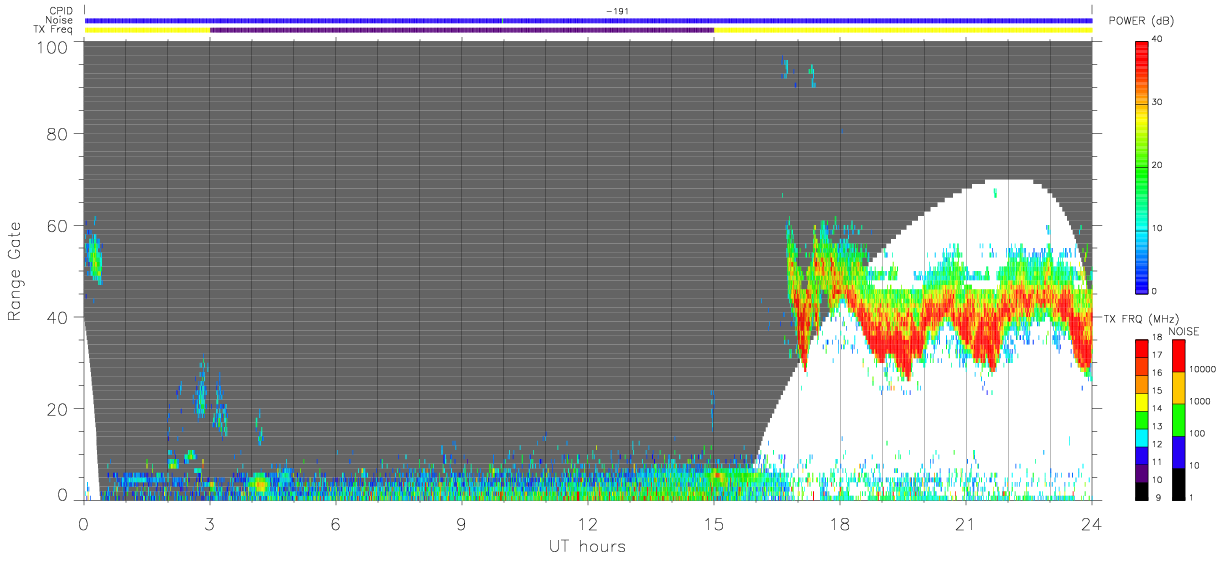
Task: Click the 6 tick on UT hours axis
Action: 336,524
